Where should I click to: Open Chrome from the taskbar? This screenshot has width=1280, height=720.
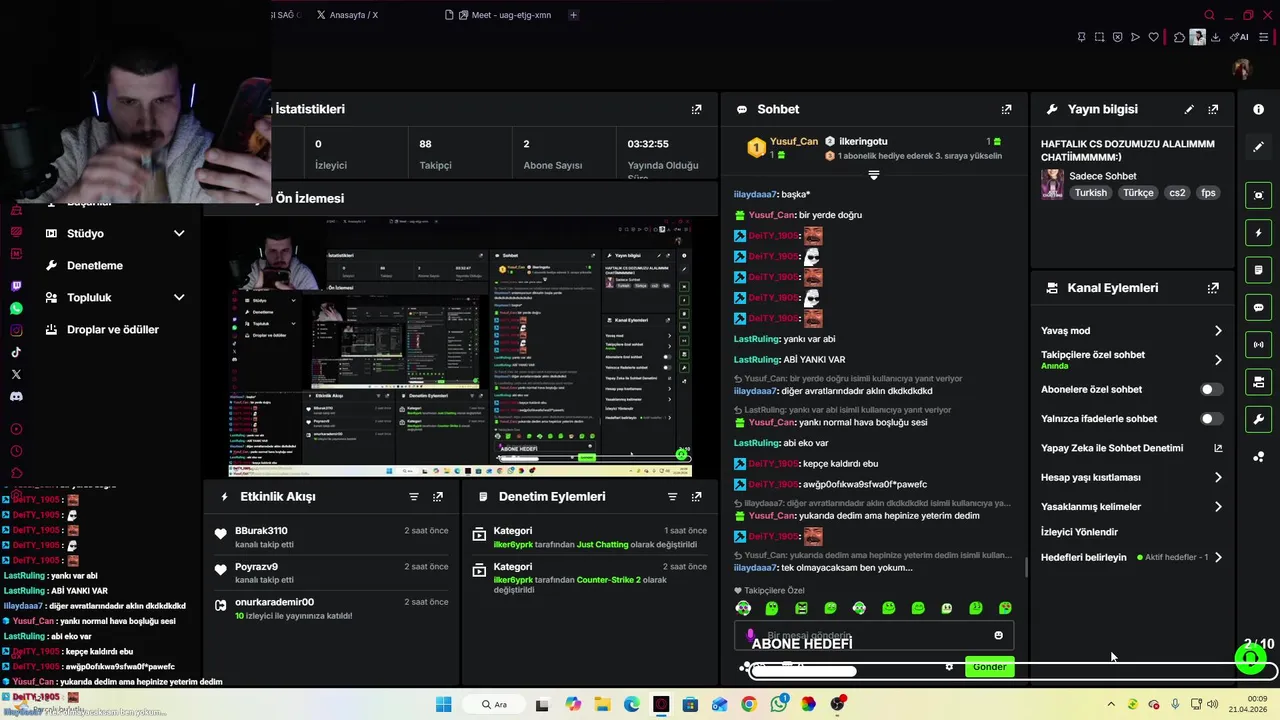[x=748, y=704]
